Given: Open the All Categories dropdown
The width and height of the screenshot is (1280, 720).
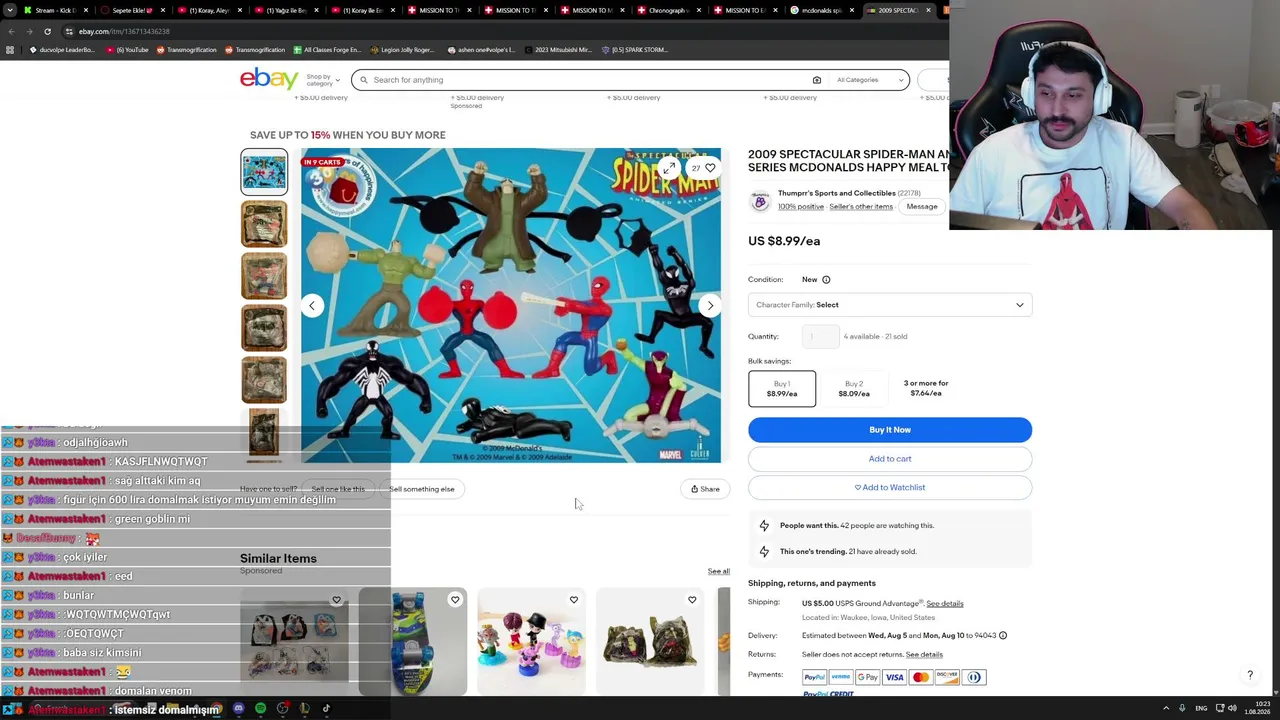Looking at the screenshot, I should [870, 80].
